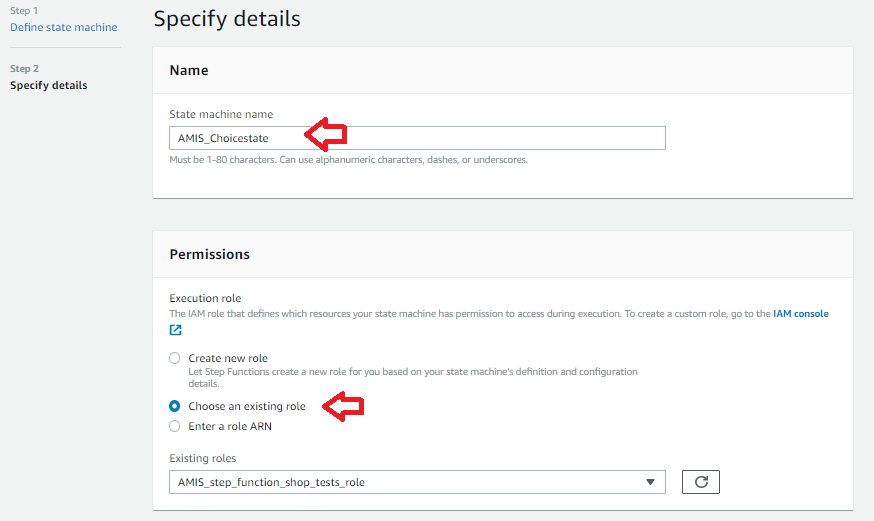The image size is (874, 521).
Task: Click the Existing roles dropdown arrow
Action: coord(651,482)
